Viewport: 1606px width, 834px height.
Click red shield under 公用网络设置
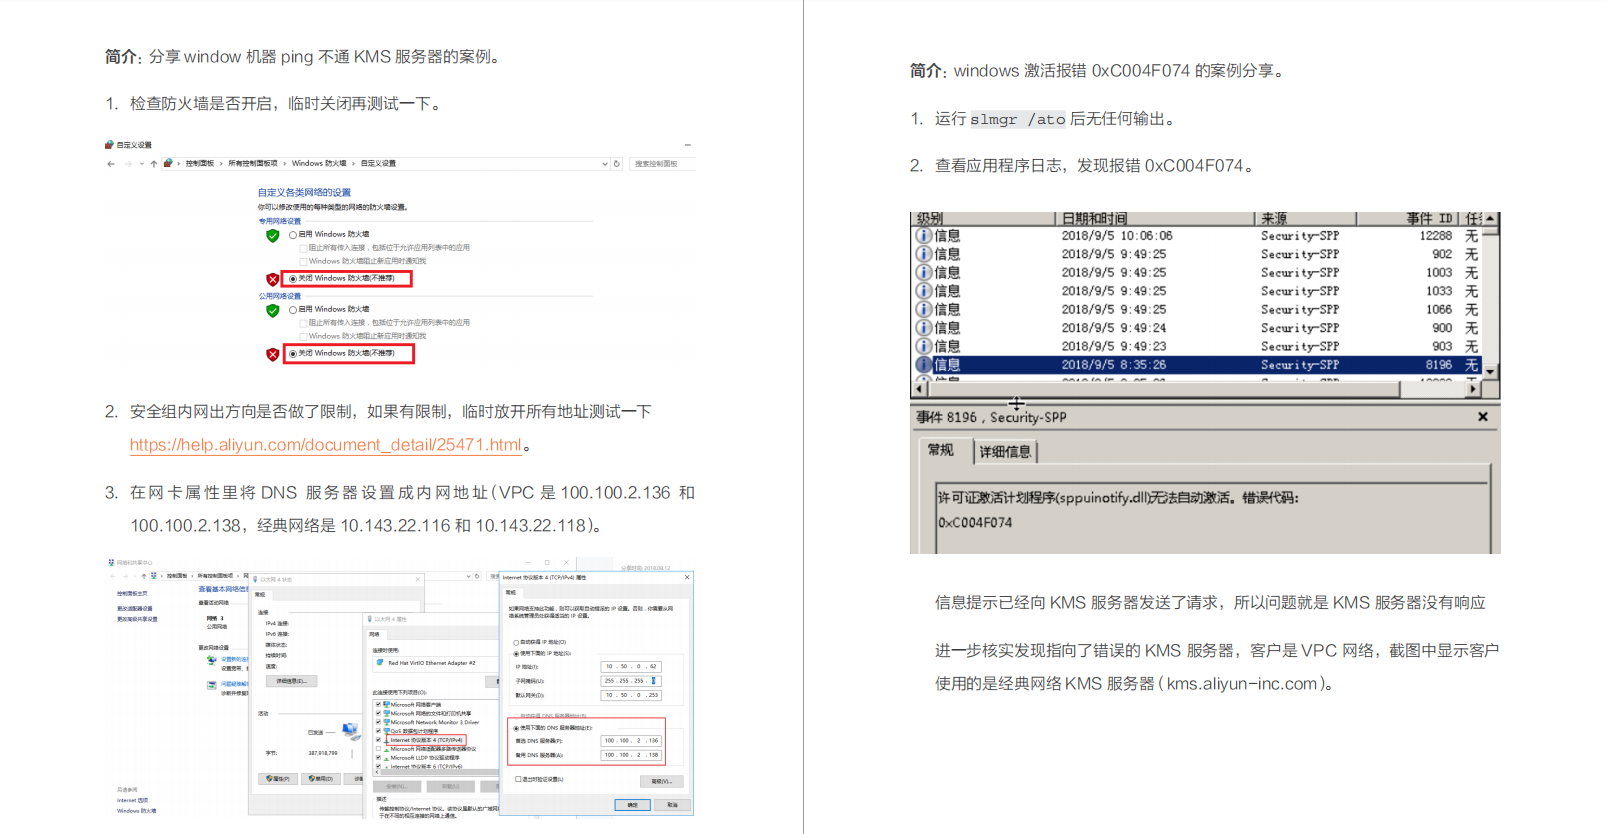(272, 354)
